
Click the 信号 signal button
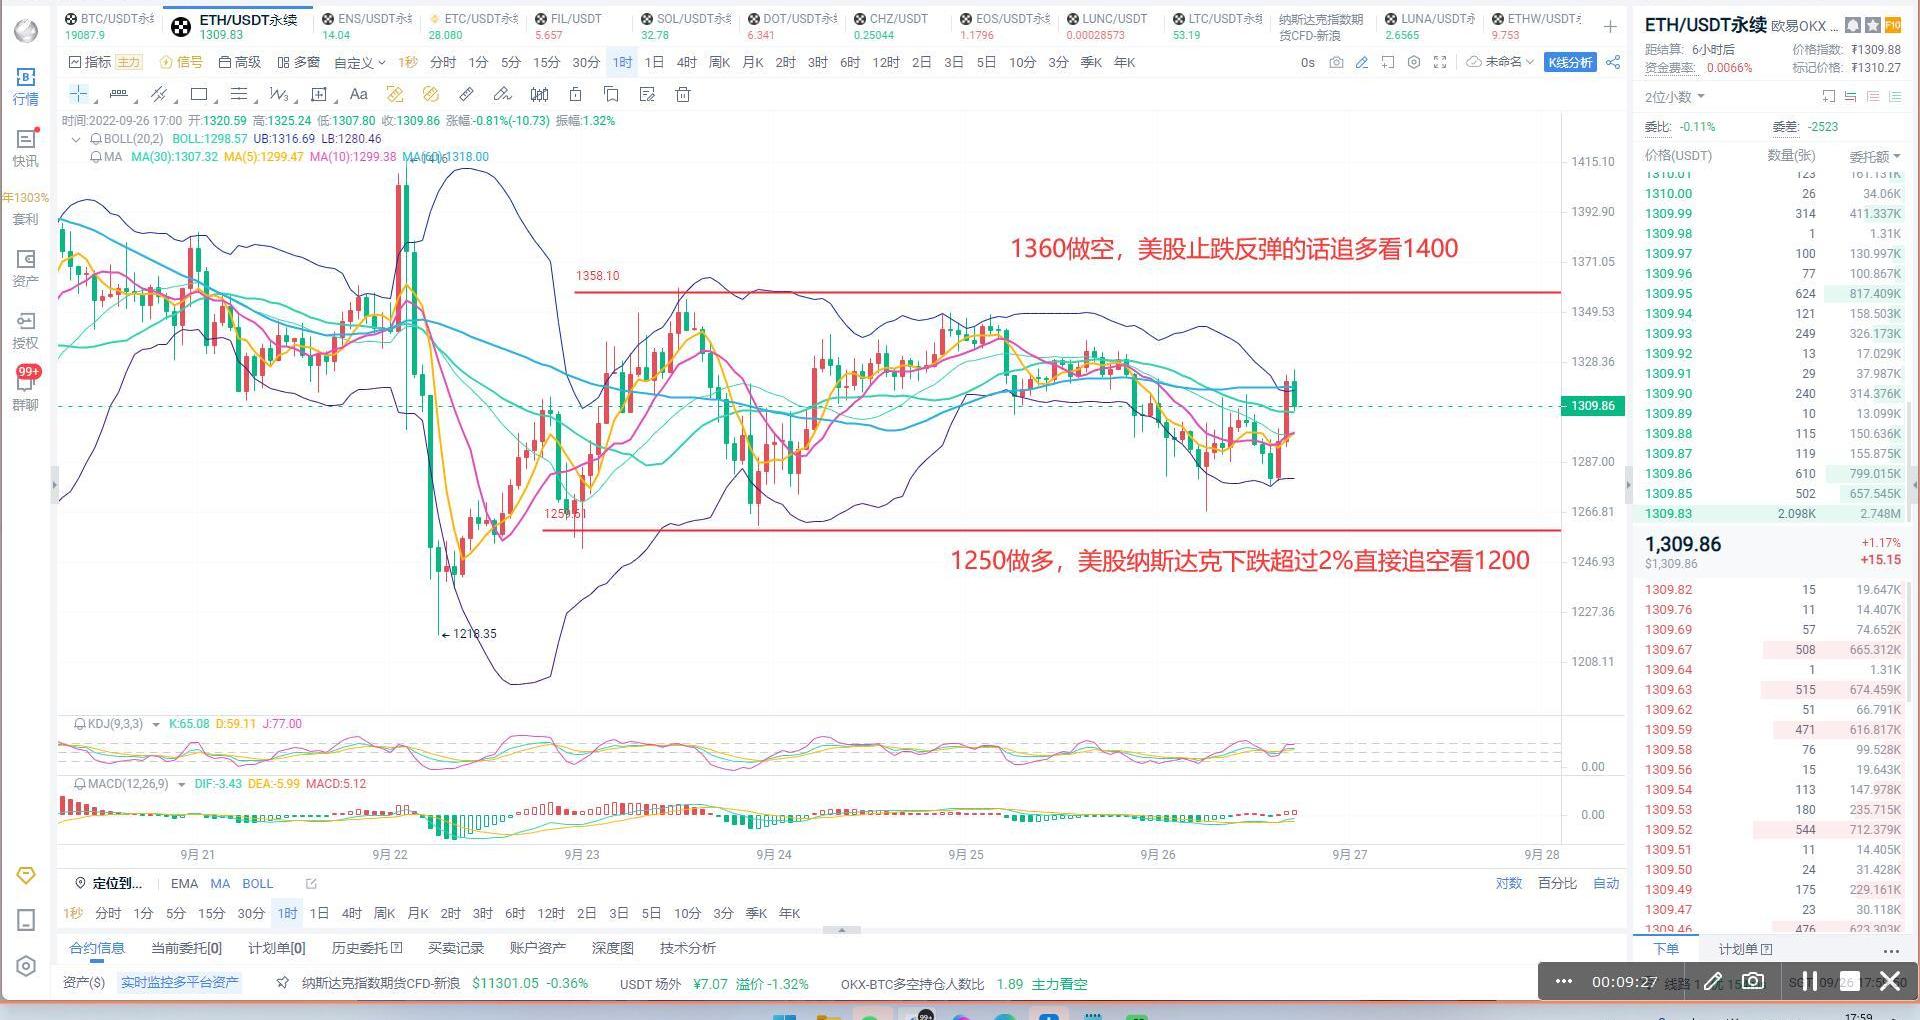[181, 62]
